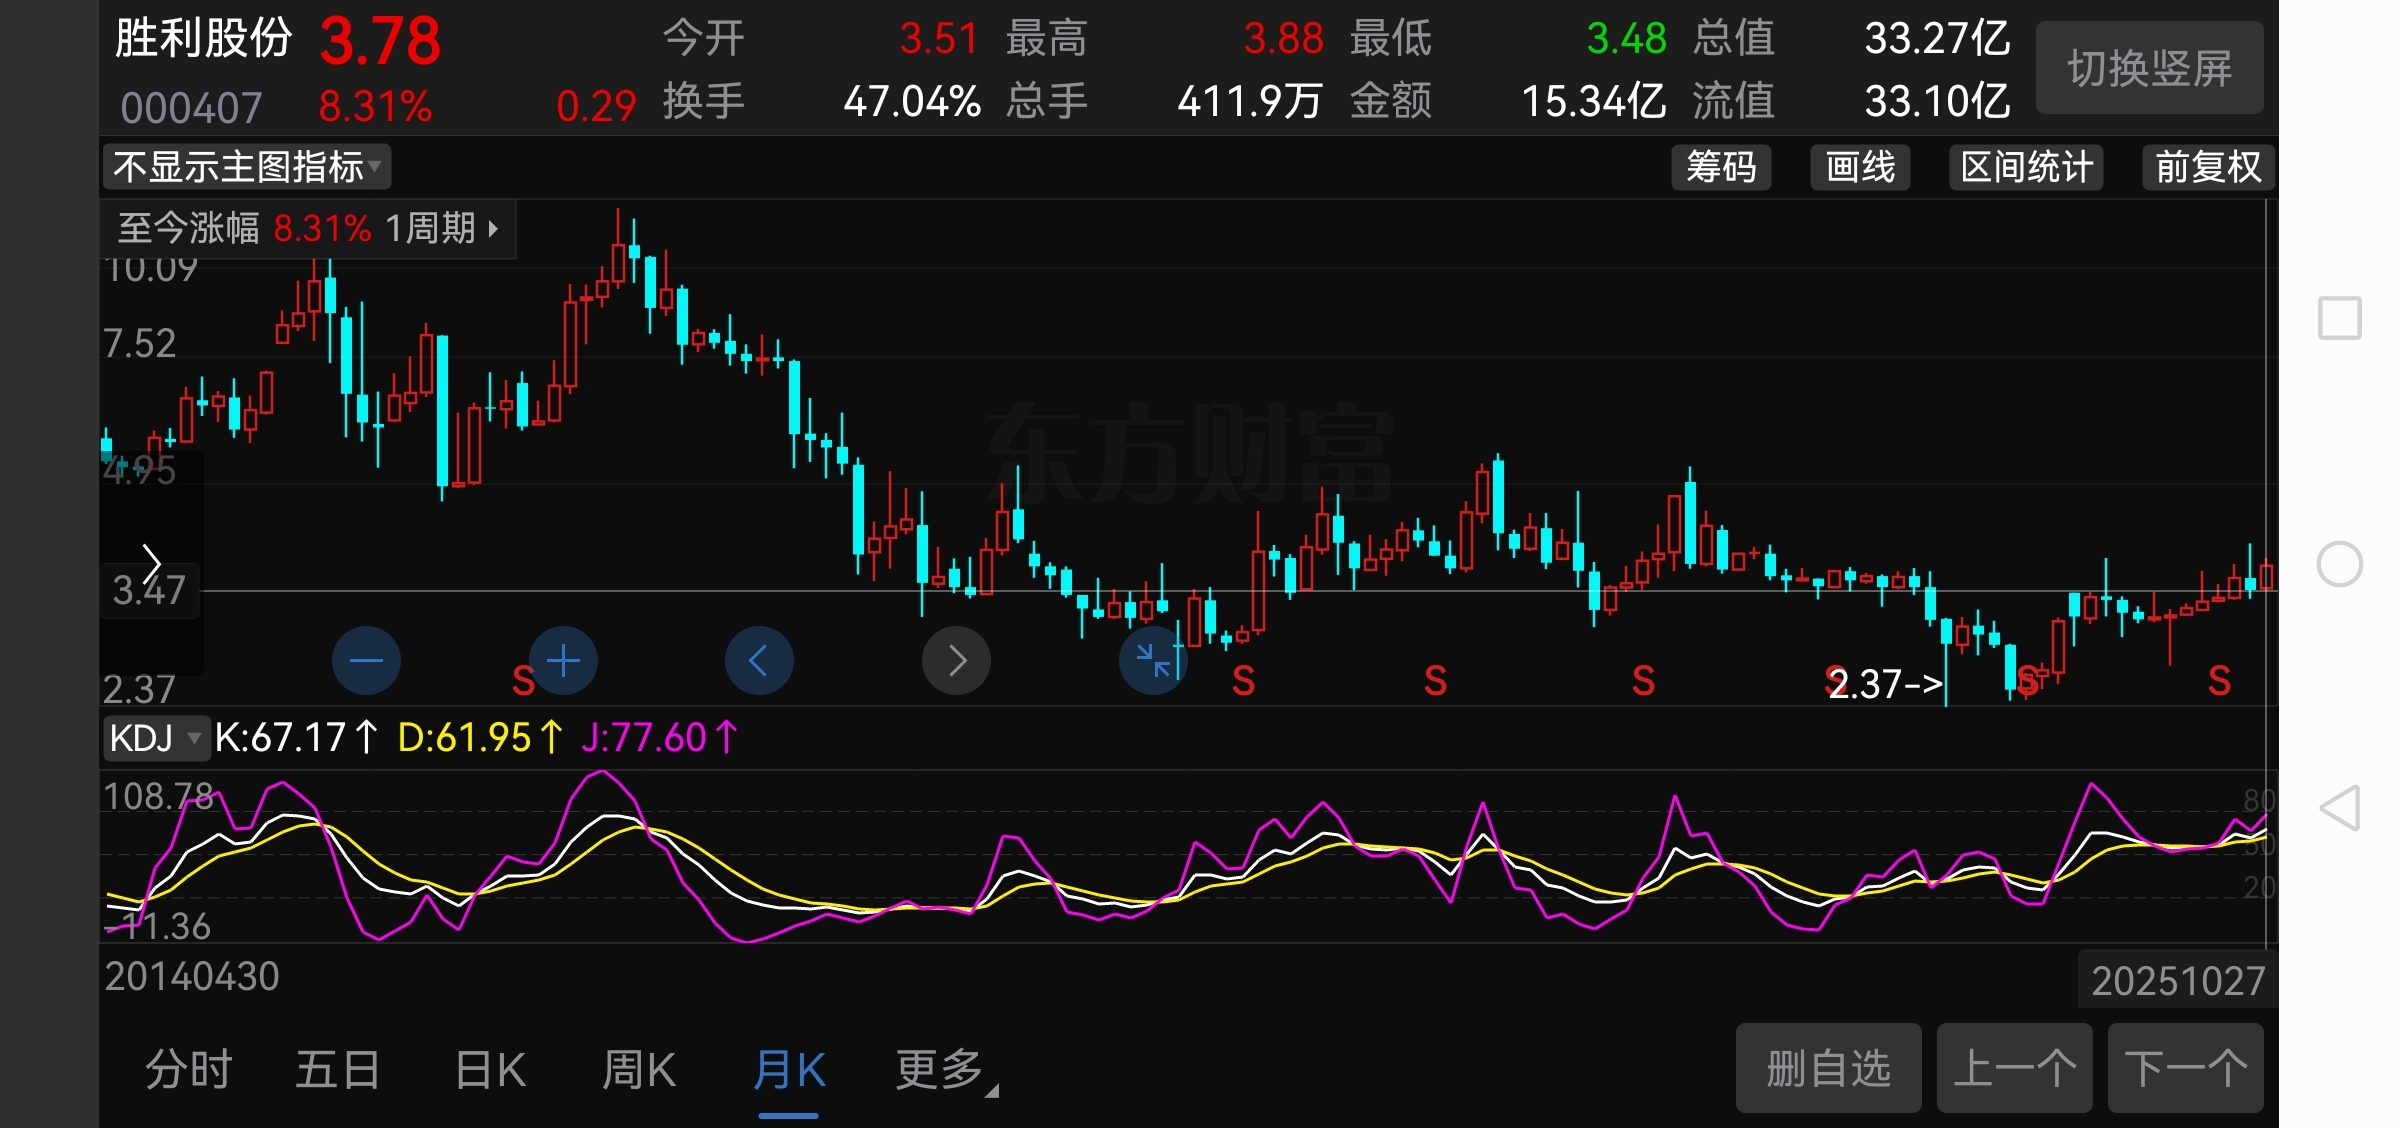Click the last S marker on chart

tap(2219, 681)
